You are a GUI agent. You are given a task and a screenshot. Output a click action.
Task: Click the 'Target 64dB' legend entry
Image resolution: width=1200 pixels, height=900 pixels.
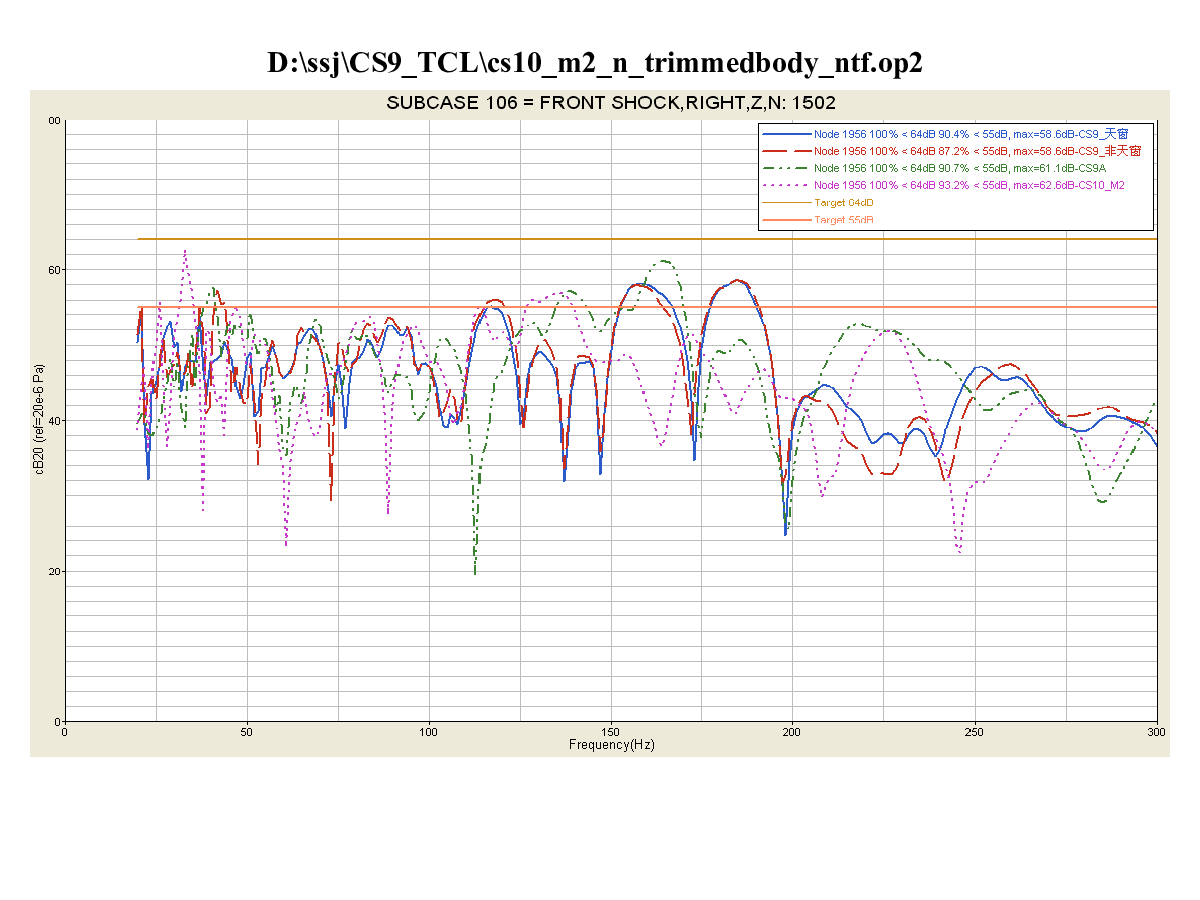(844, 202)
